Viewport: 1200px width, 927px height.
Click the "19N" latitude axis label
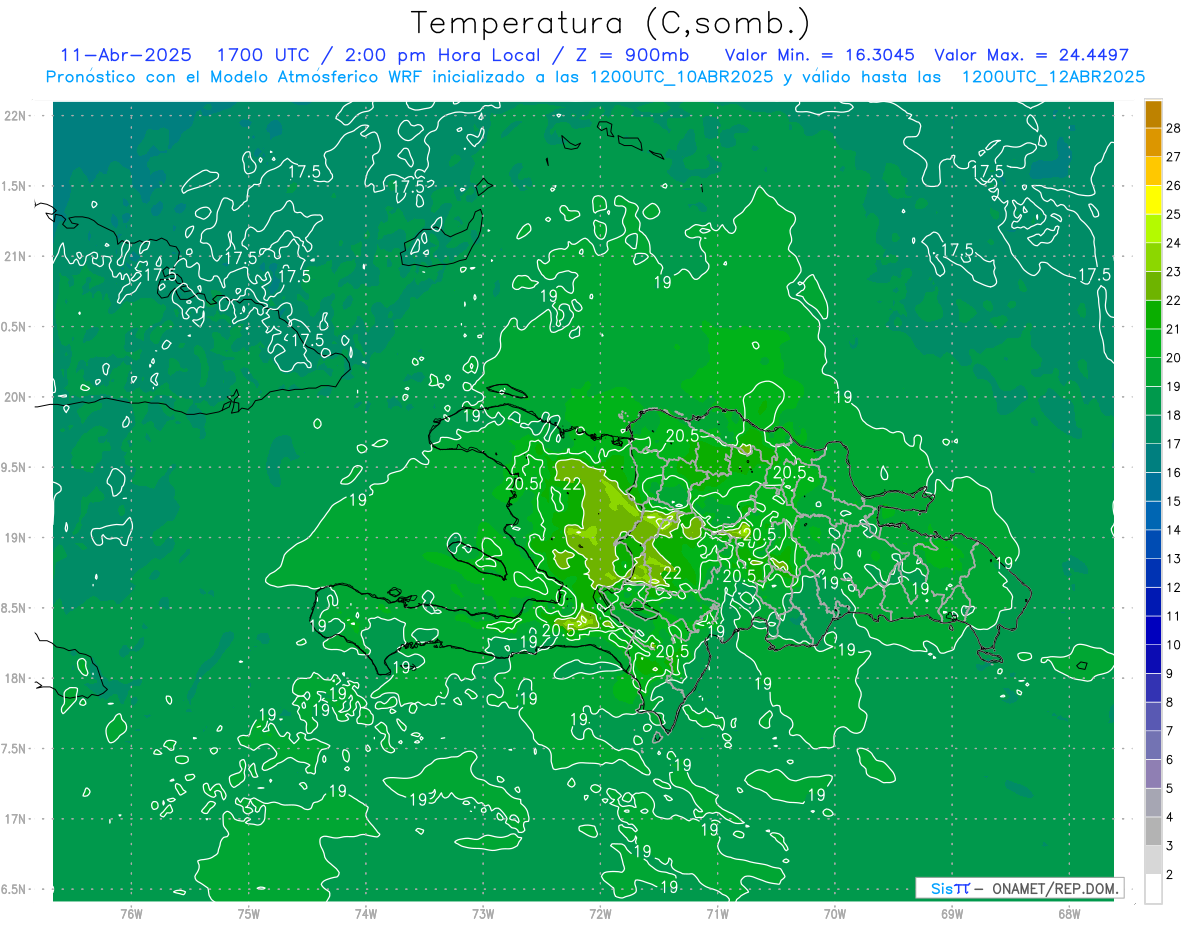16,538
